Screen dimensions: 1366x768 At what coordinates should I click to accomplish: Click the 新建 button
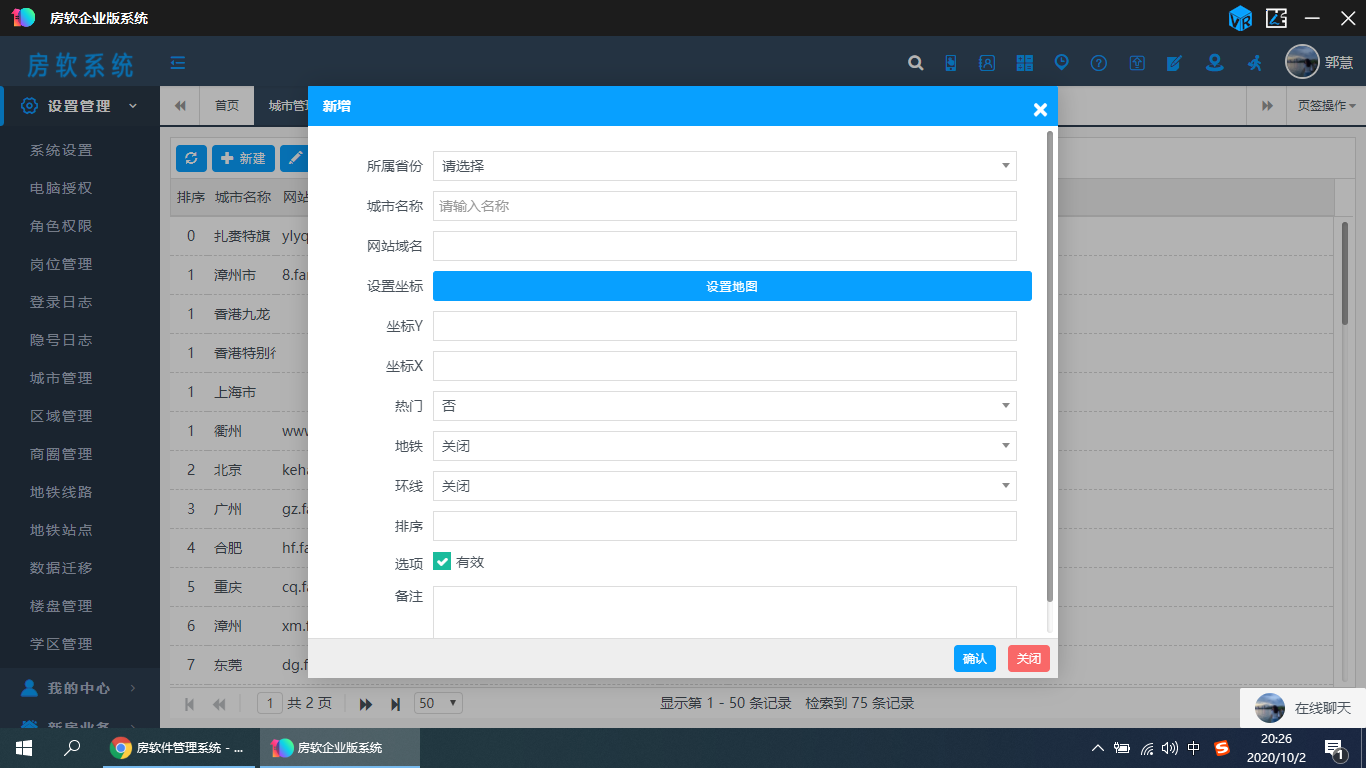pyautogui.click(x=243, y=158)
